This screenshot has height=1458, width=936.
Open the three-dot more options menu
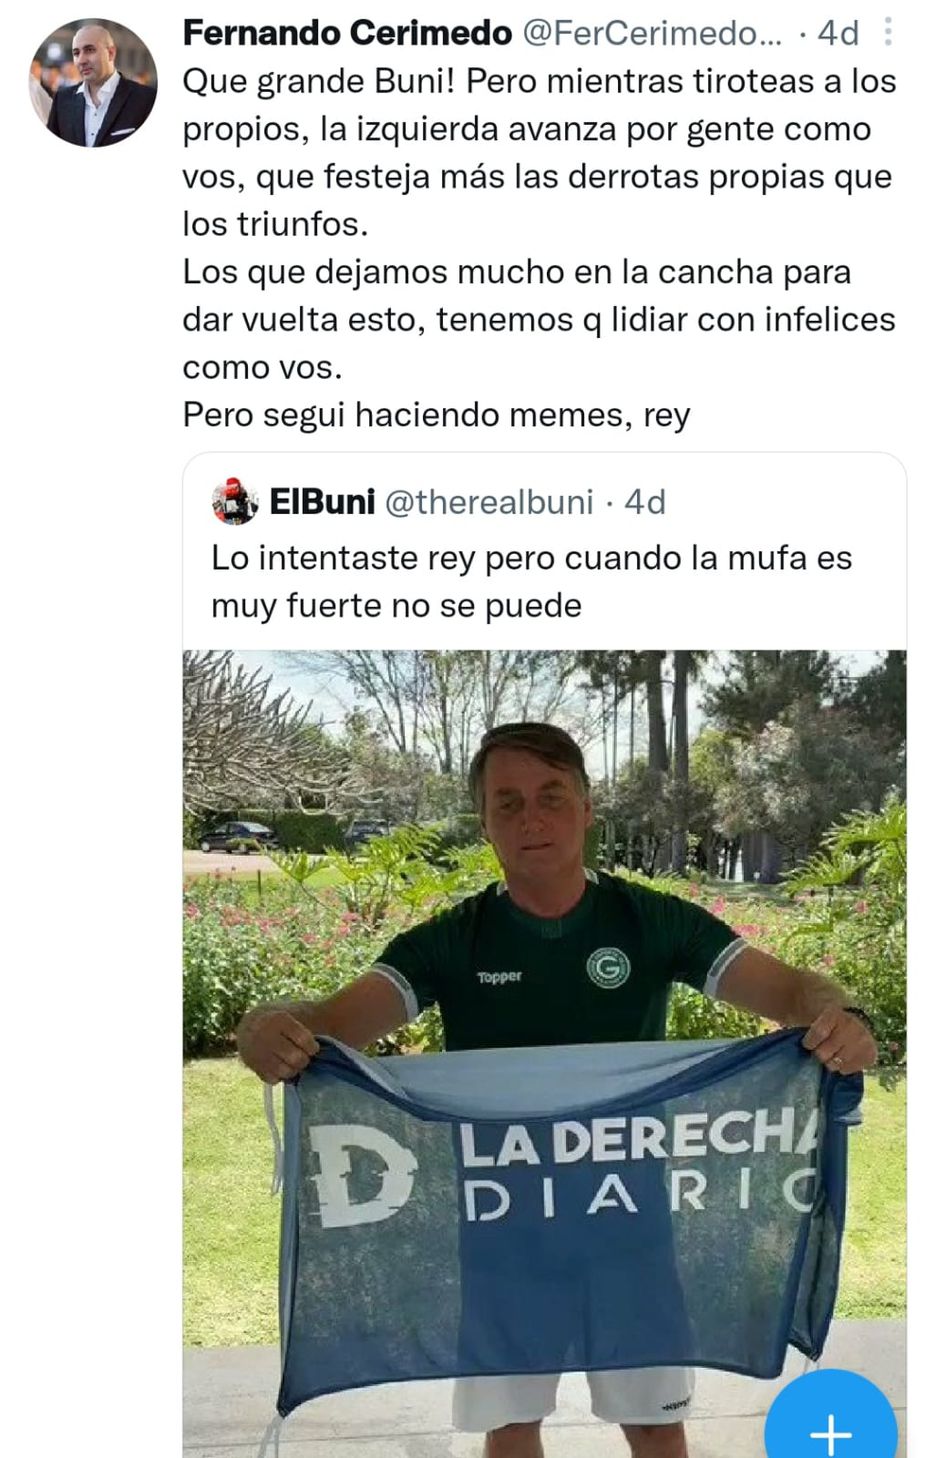(x=889, y=33)
